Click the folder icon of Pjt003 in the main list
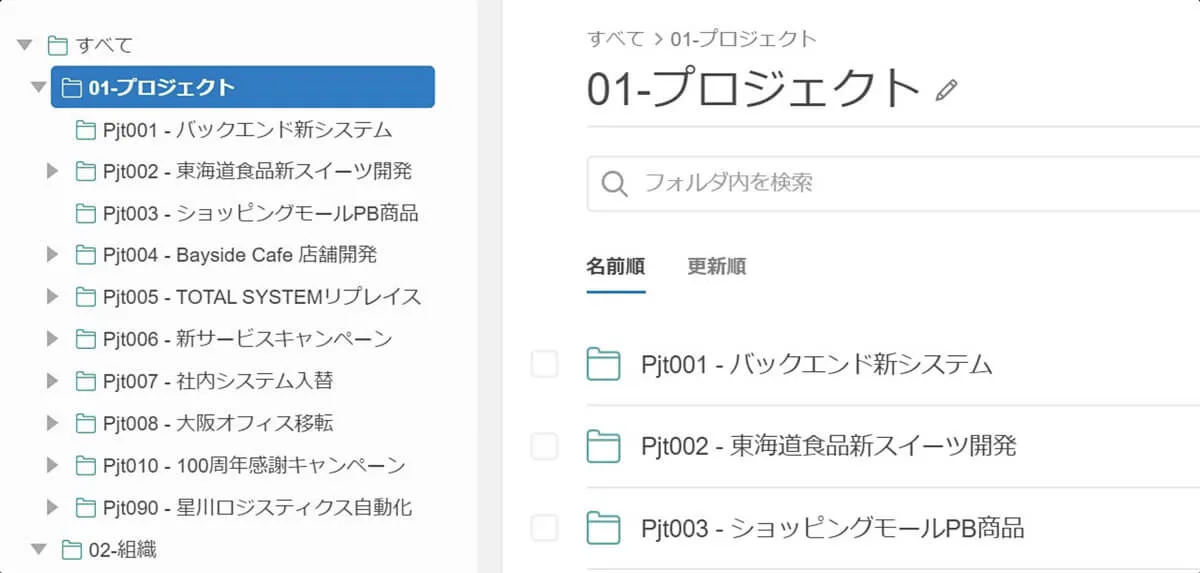The height and width of the screenshot is (573, 1200). click(603, 527)
